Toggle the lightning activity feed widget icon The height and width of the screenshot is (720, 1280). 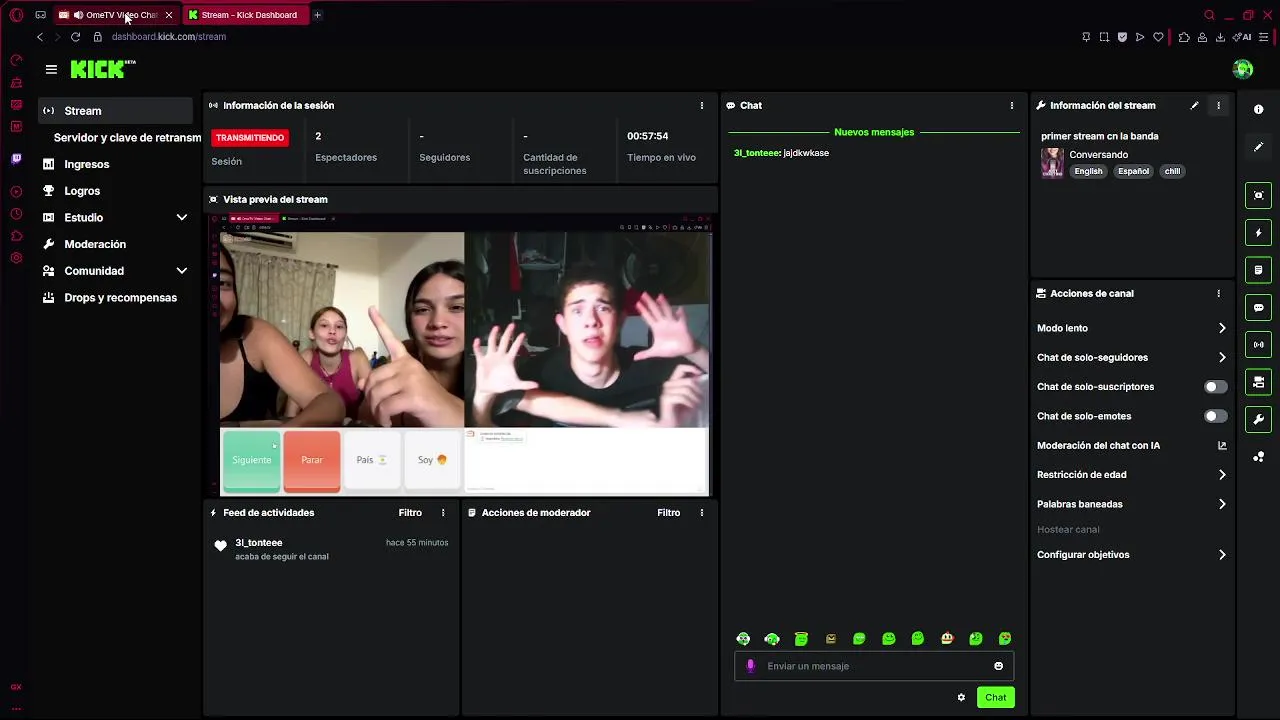(x=1258, y=233)
